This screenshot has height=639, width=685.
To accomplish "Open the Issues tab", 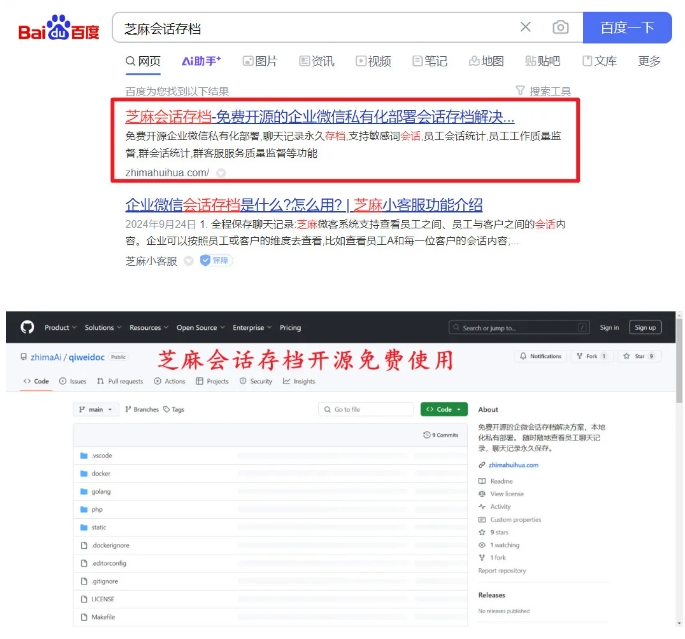I will pyautogui.click(x=73, y=381).
